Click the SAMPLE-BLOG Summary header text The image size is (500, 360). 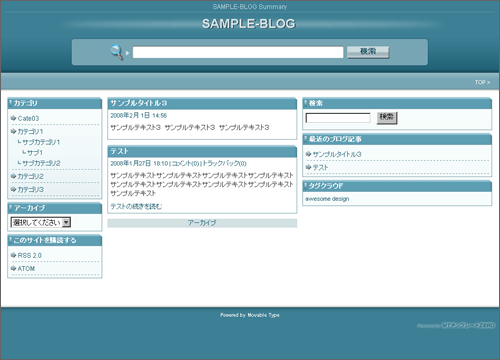(250, 7)
